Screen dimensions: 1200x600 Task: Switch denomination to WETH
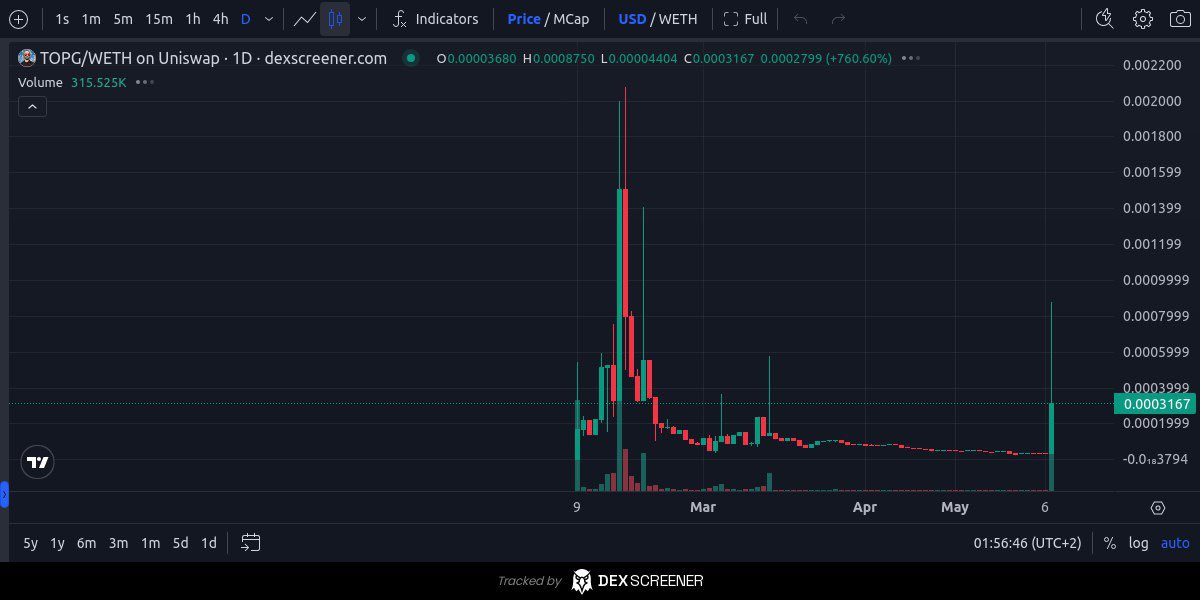click(x=678, y=19)
